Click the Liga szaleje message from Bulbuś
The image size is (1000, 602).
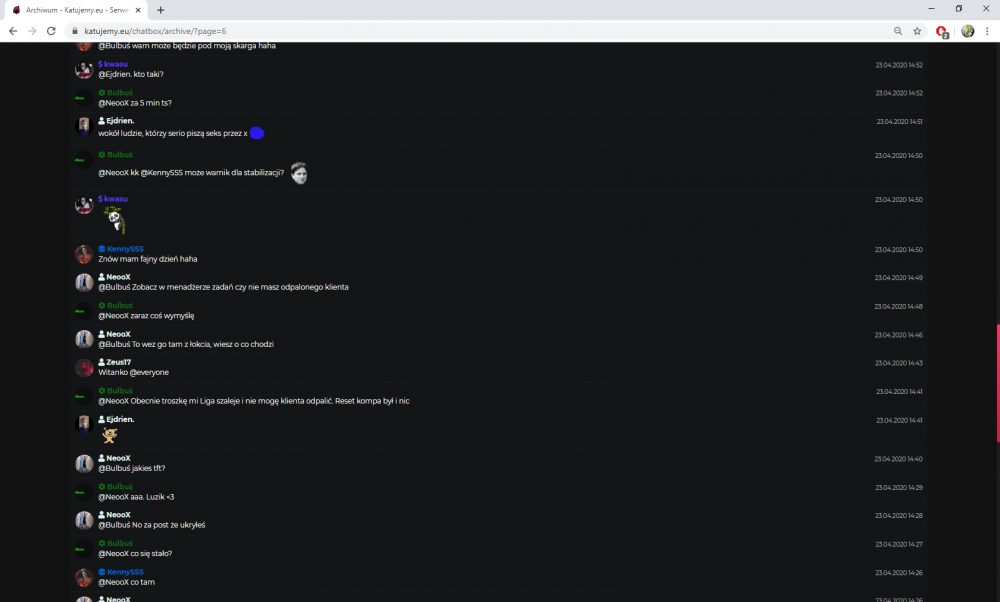point(254,401)
